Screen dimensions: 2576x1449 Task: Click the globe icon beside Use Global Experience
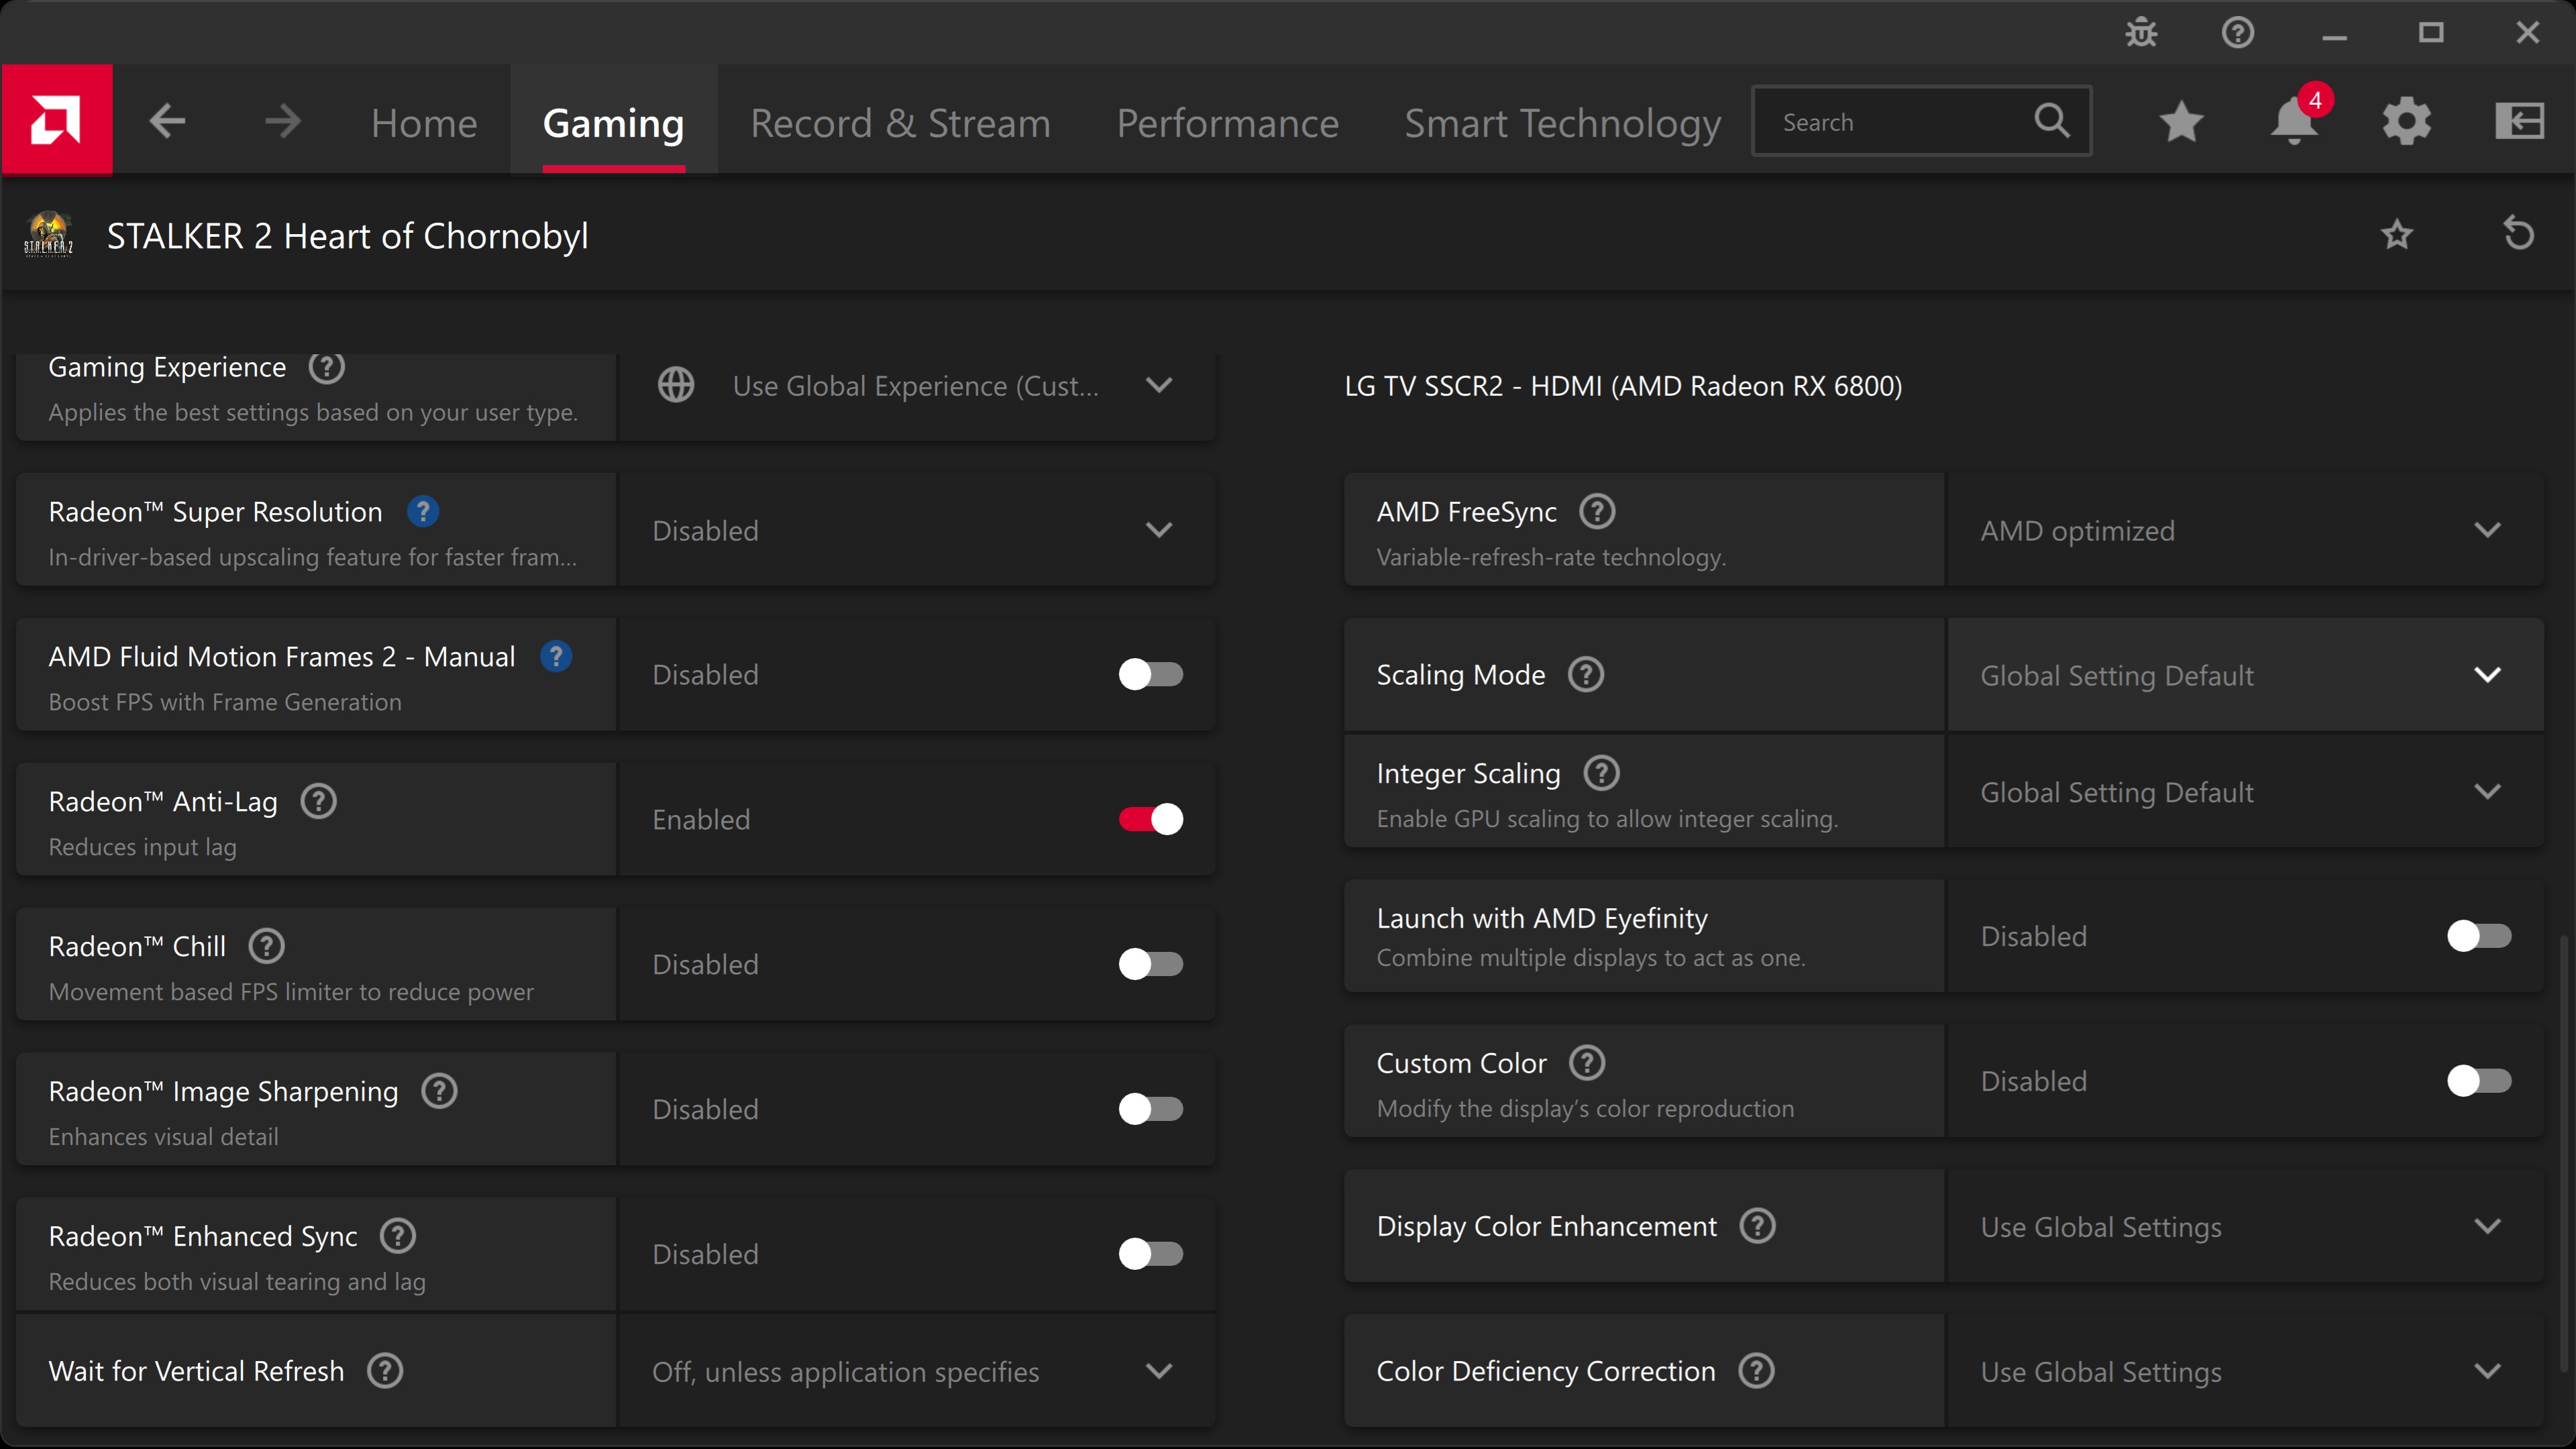pos(676,385)
